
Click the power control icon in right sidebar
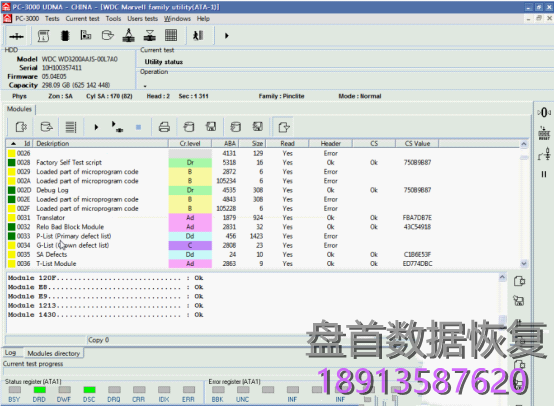click(544, 154)
